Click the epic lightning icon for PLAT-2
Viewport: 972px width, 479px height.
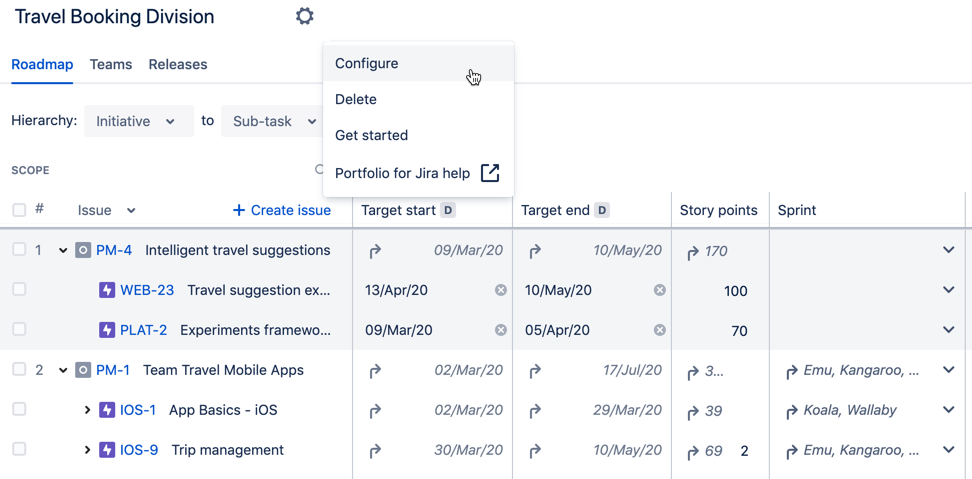(107, 330)
